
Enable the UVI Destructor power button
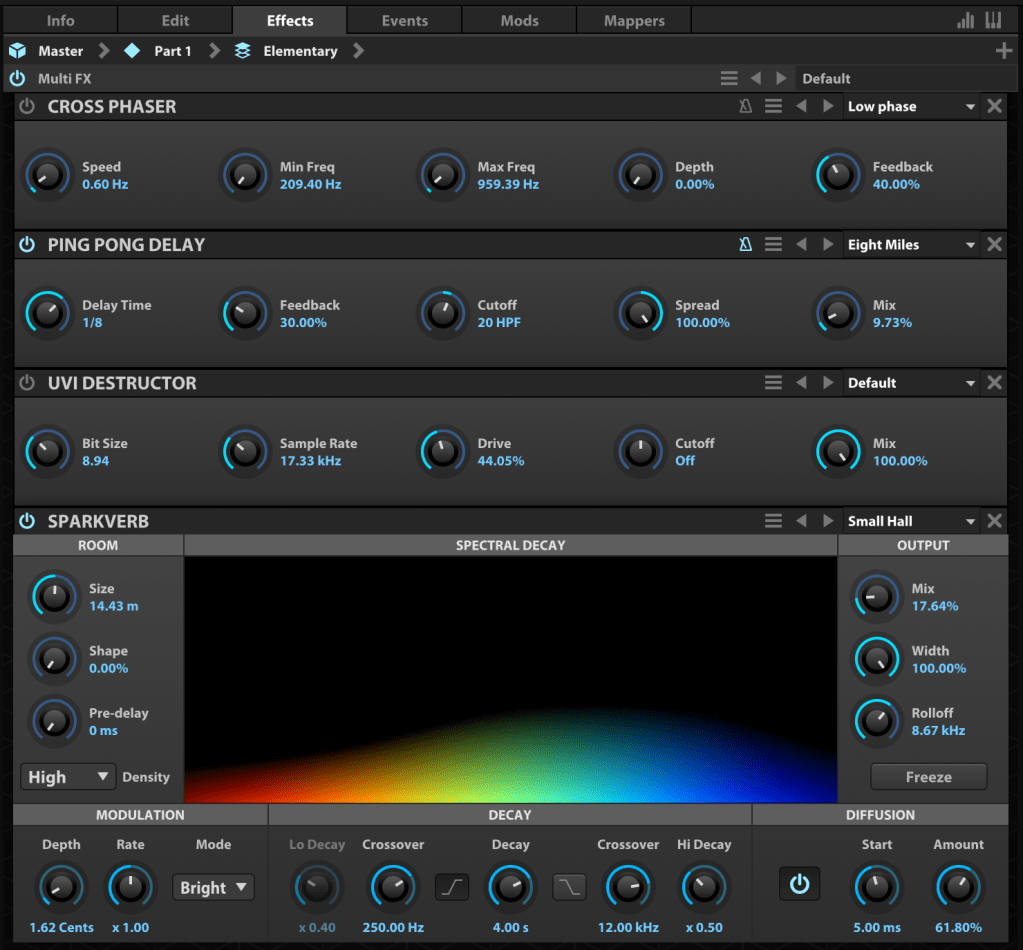point(27,383)
